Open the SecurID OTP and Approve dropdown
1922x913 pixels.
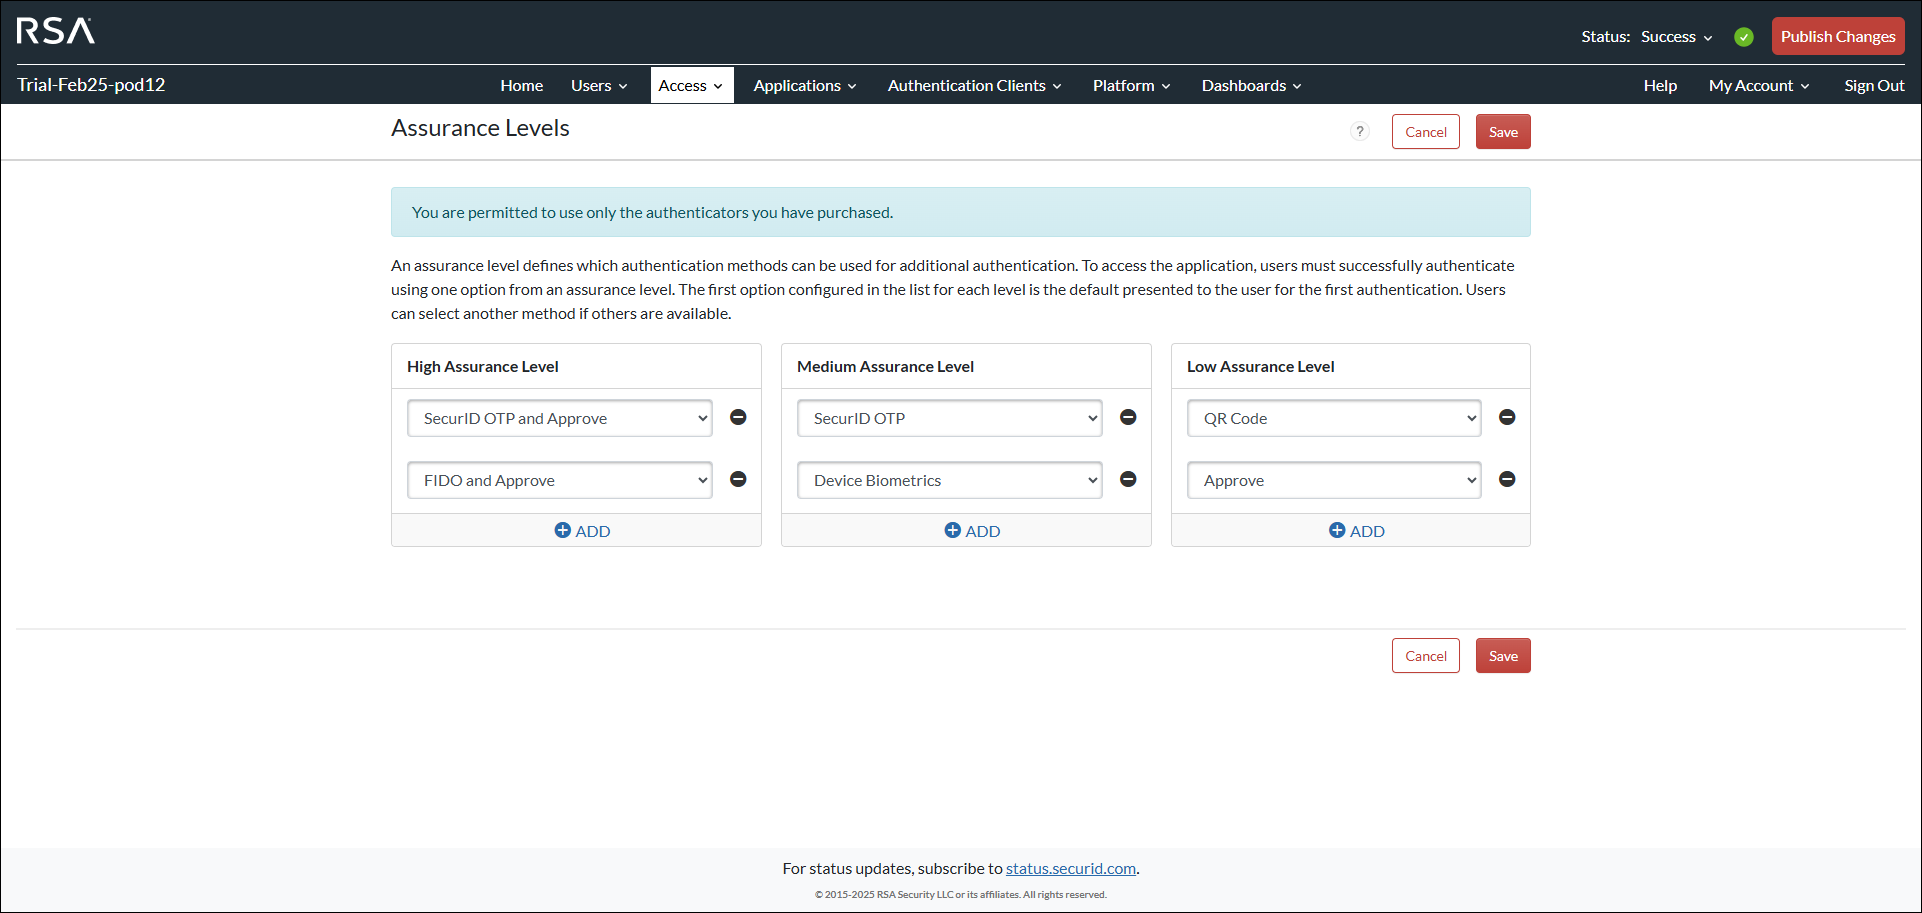(x=559, y=418)
